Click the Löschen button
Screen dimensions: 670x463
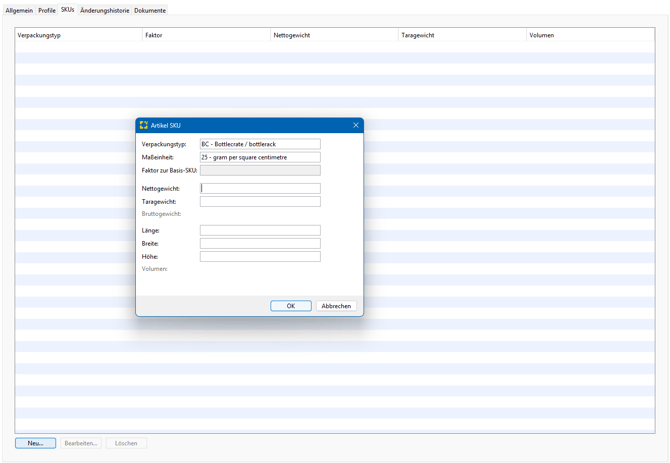pos(126,443)
